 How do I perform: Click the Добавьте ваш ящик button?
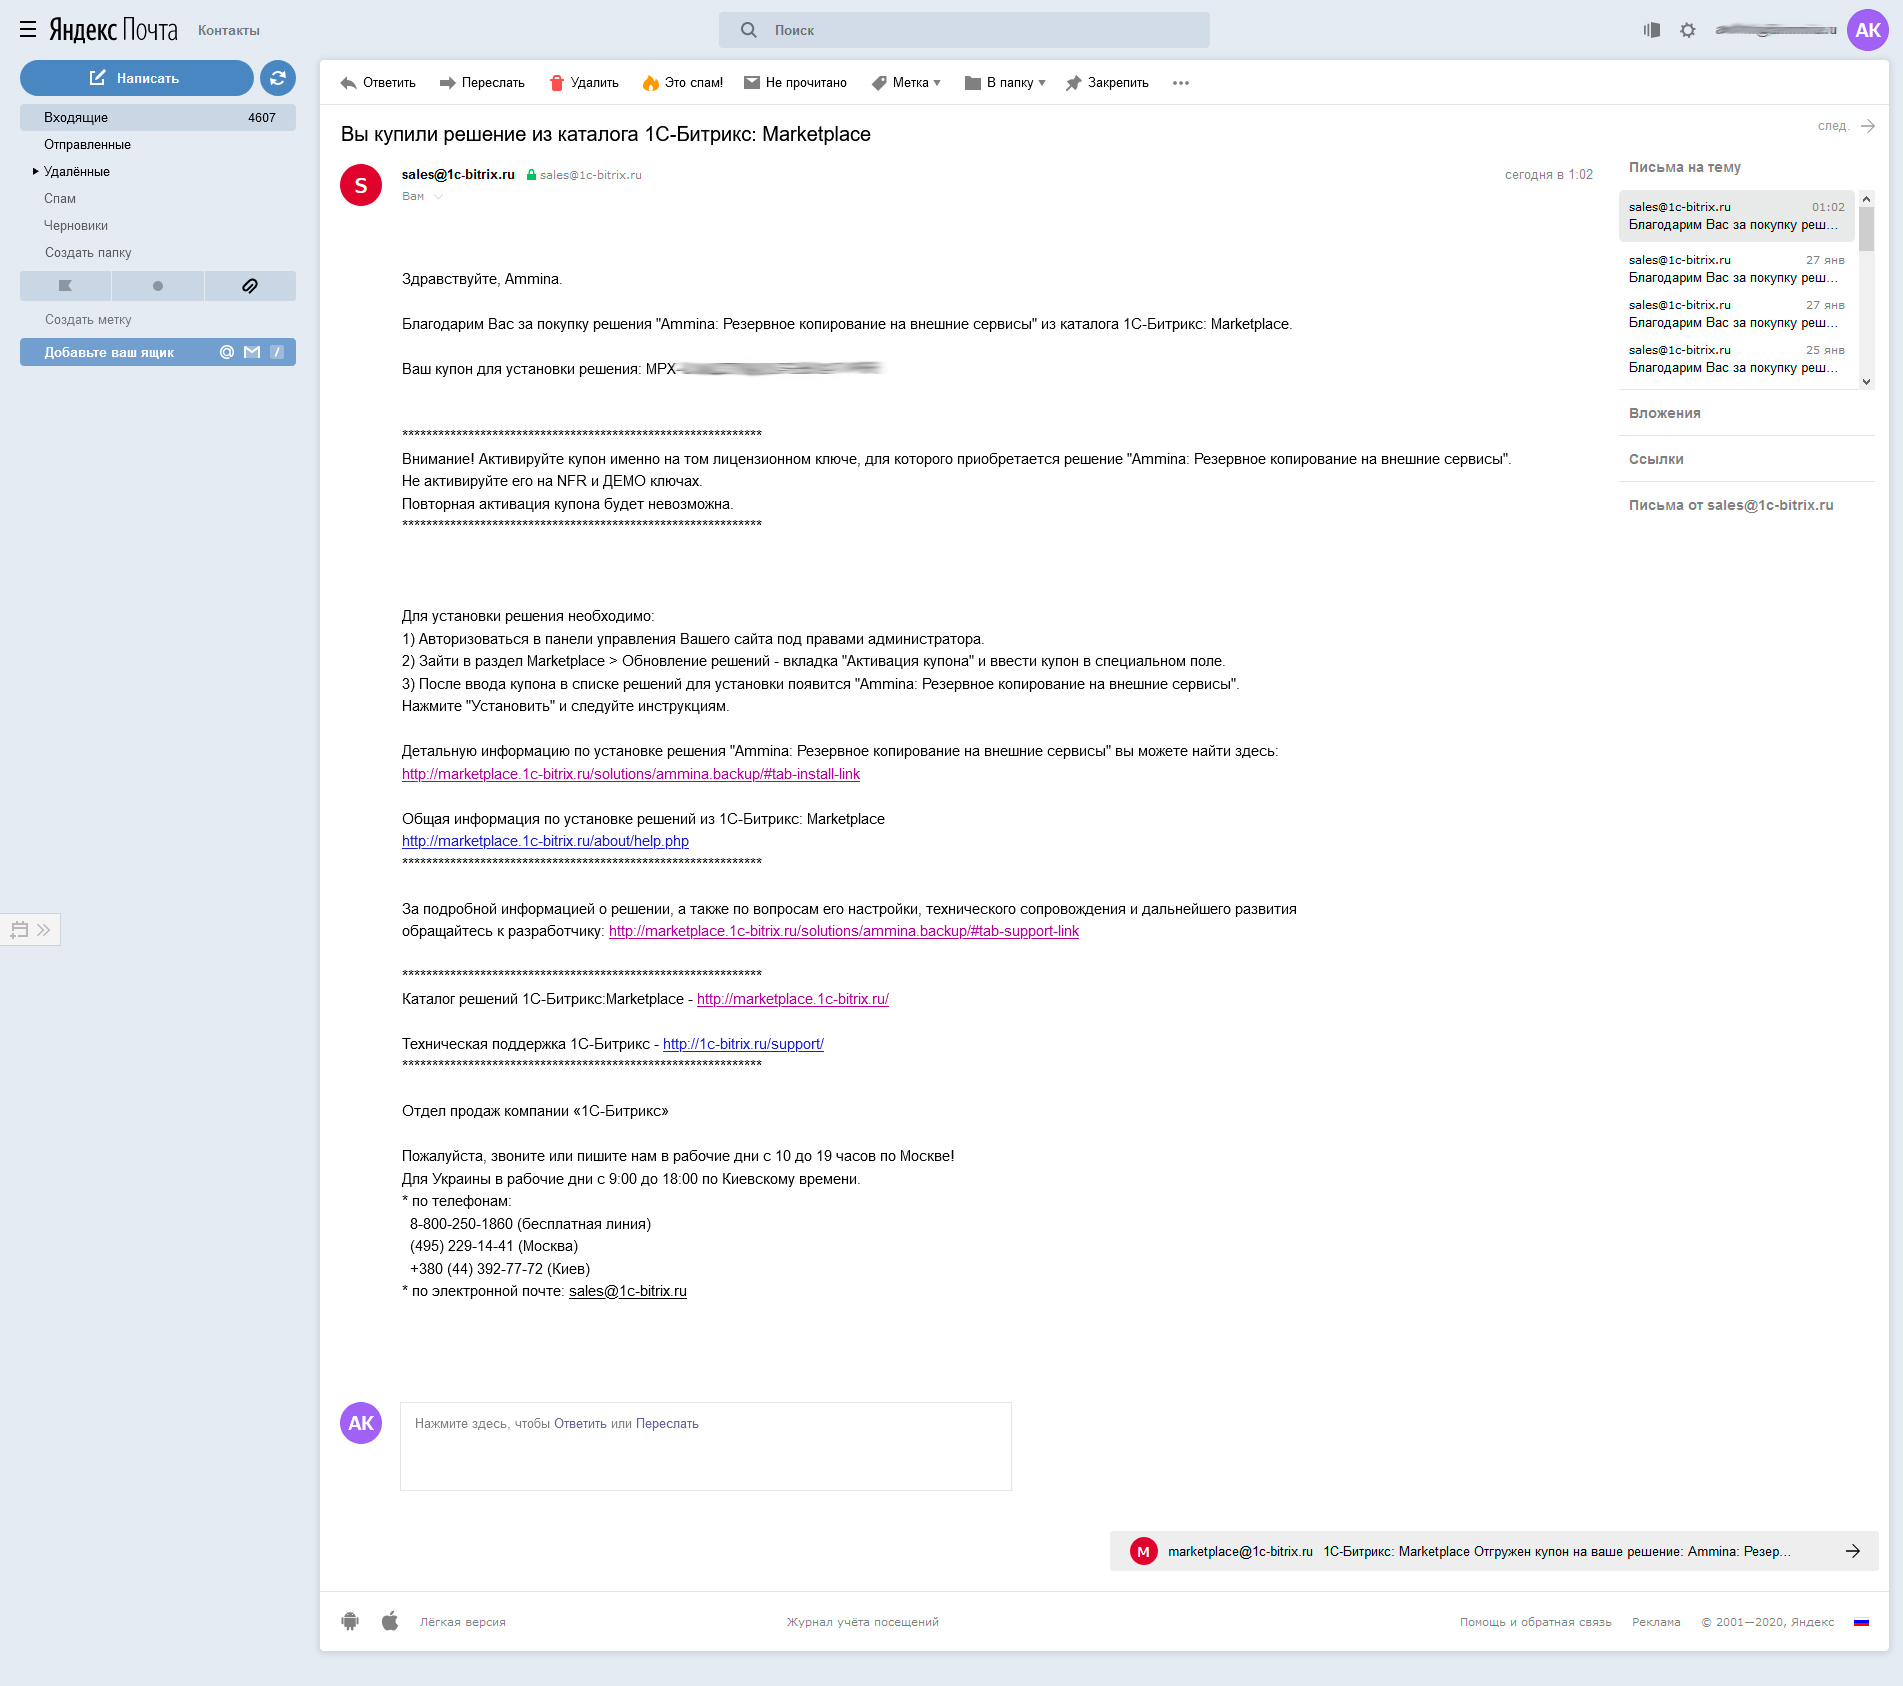(x=158, y=352)
